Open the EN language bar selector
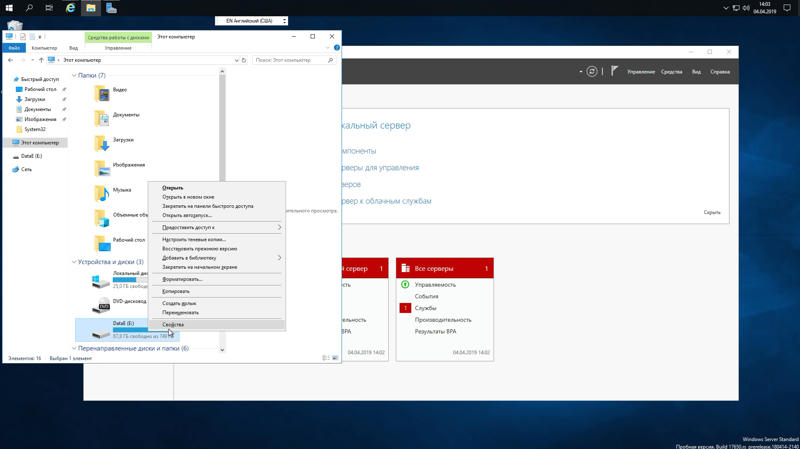 point(251,21)
